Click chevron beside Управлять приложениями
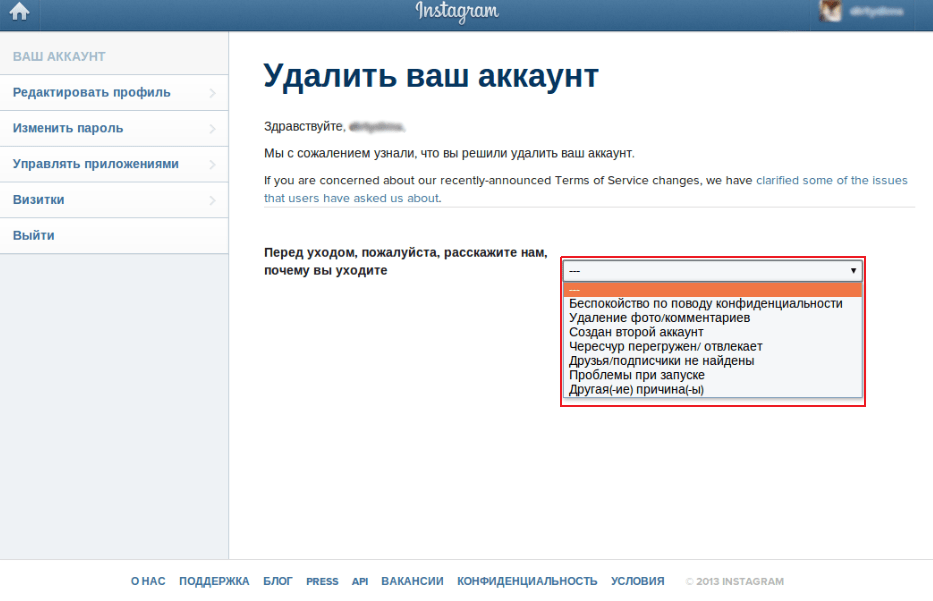 pos(212,164)
